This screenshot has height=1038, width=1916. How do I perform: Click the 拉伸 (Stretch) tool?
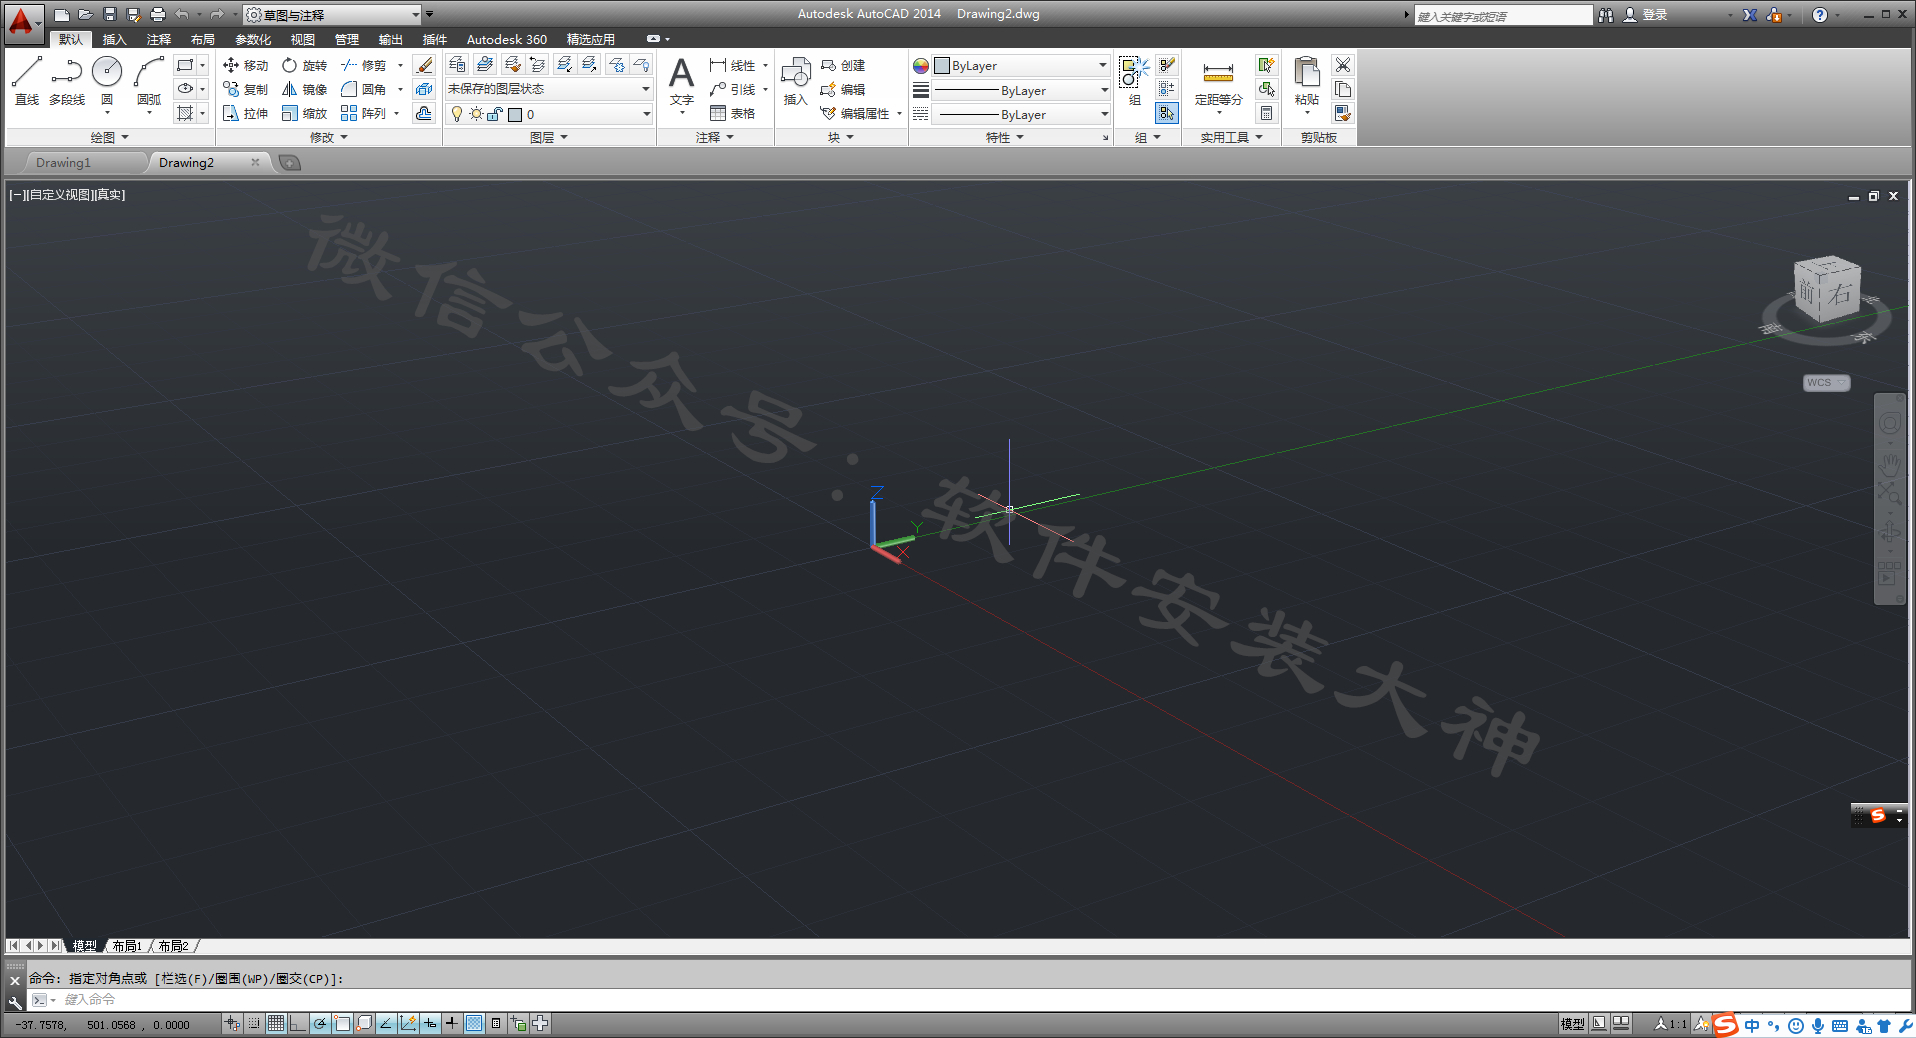(245, 113)
